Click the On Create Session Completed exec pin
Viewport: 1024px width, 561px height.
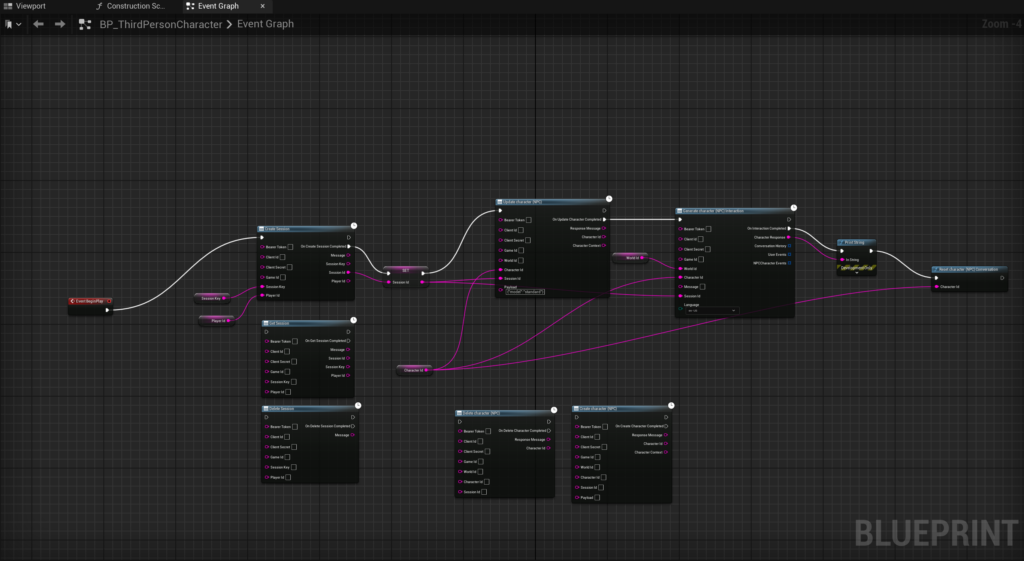[349, 247]
